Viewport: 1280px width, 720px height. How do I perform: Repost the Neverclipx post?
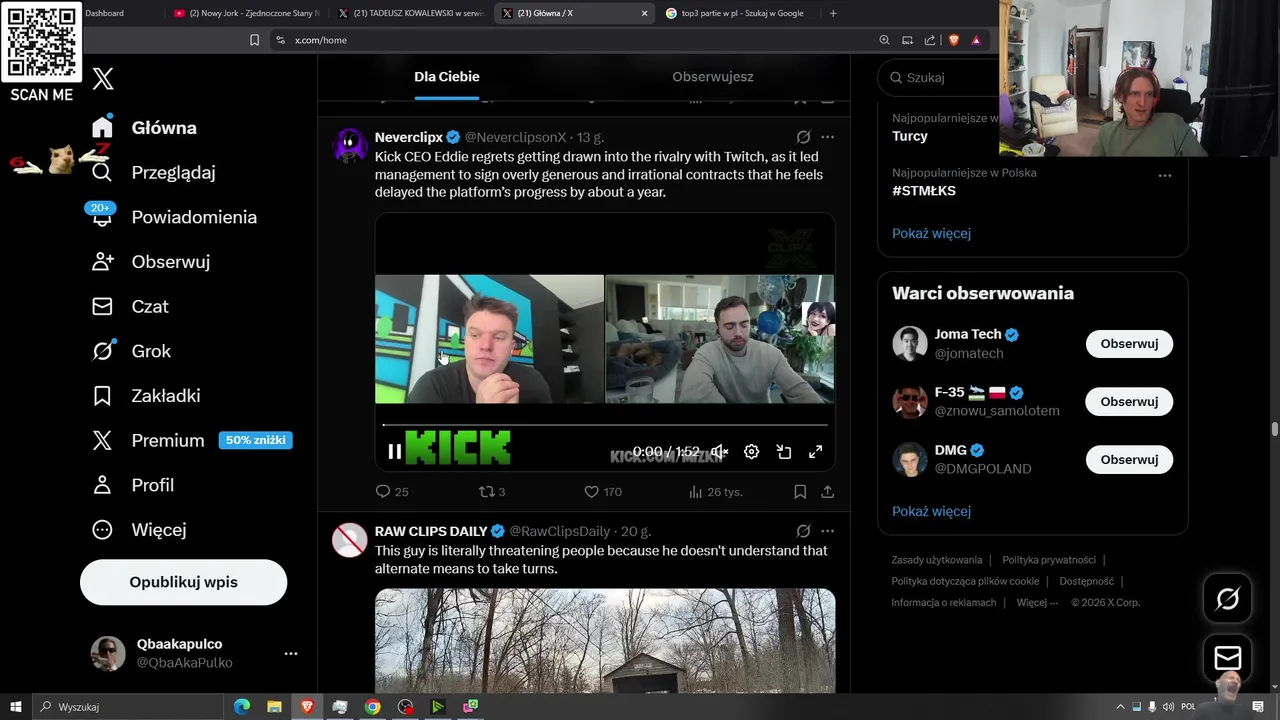tap(492, 492)
